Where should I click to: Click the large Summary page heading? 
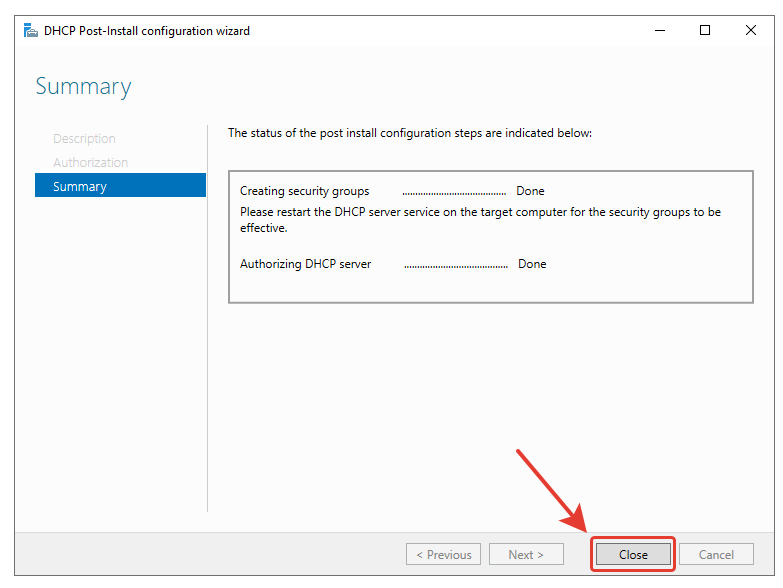83,87
